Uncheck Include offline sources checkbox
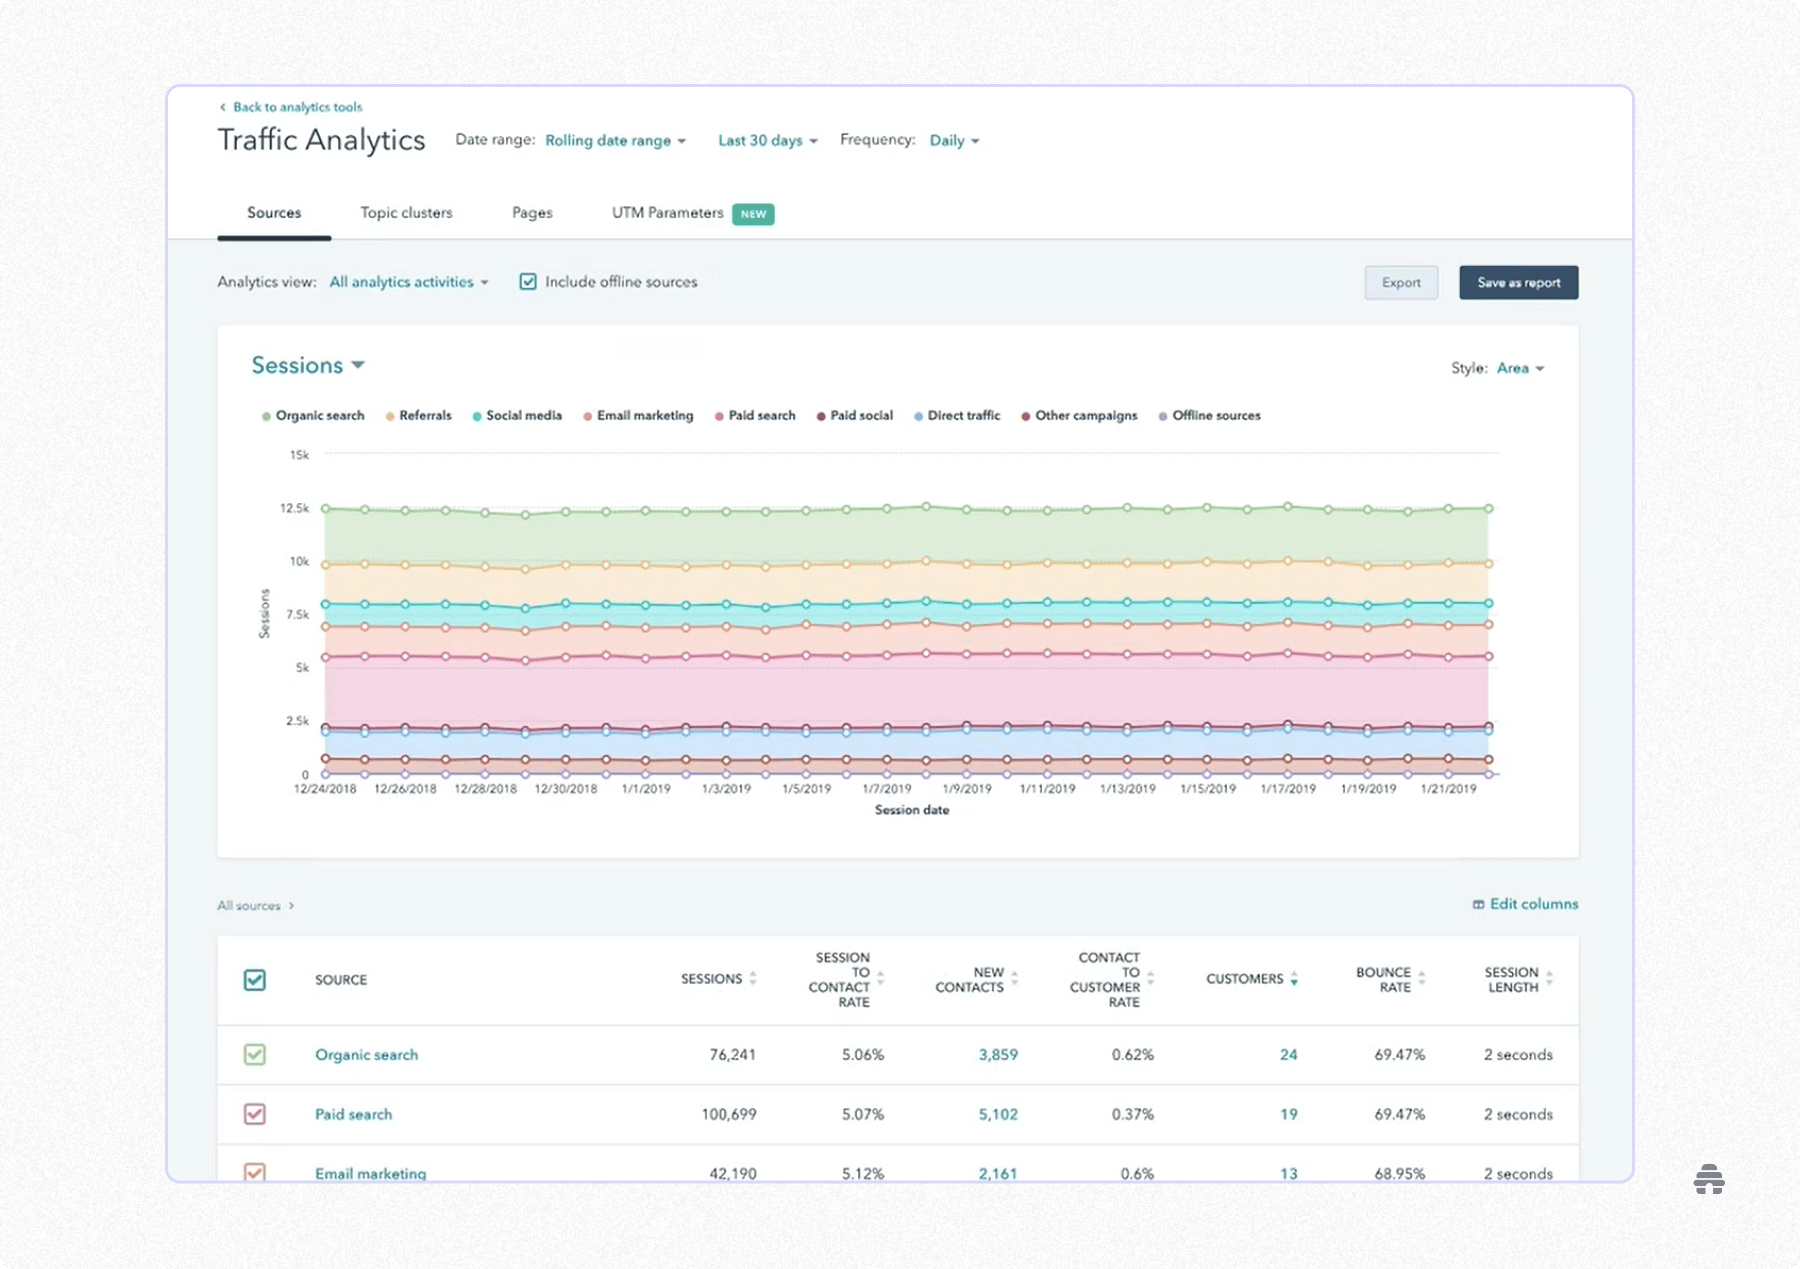Viewport: 1800px width, 1269px height. (x=528, y=282)
